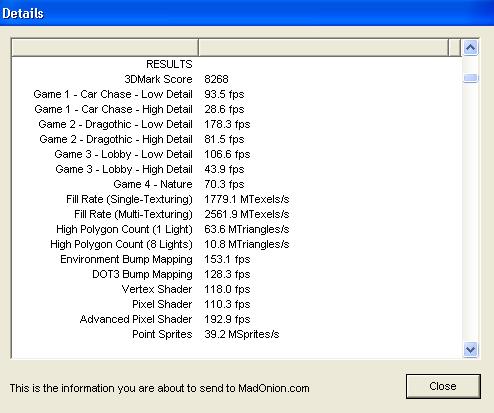Select the 43.9 fps value

(224, 169)
